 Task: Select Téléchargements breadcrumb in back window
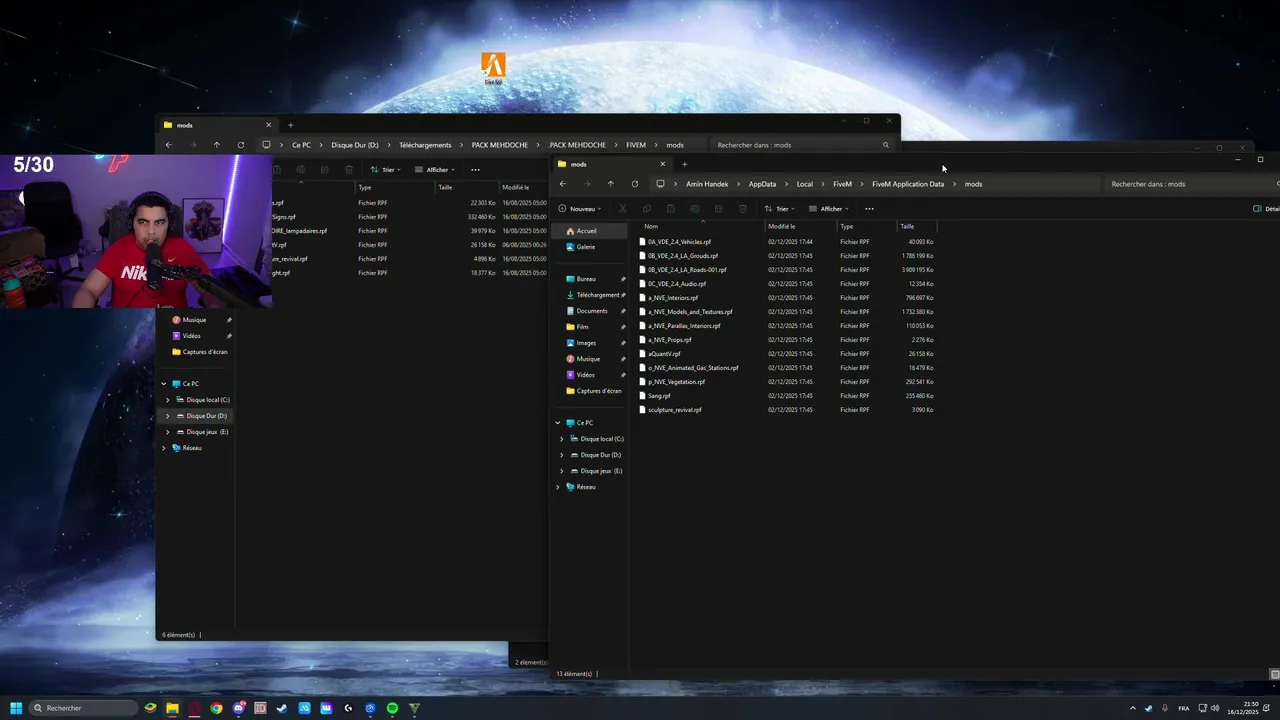[x=425, y=145]
